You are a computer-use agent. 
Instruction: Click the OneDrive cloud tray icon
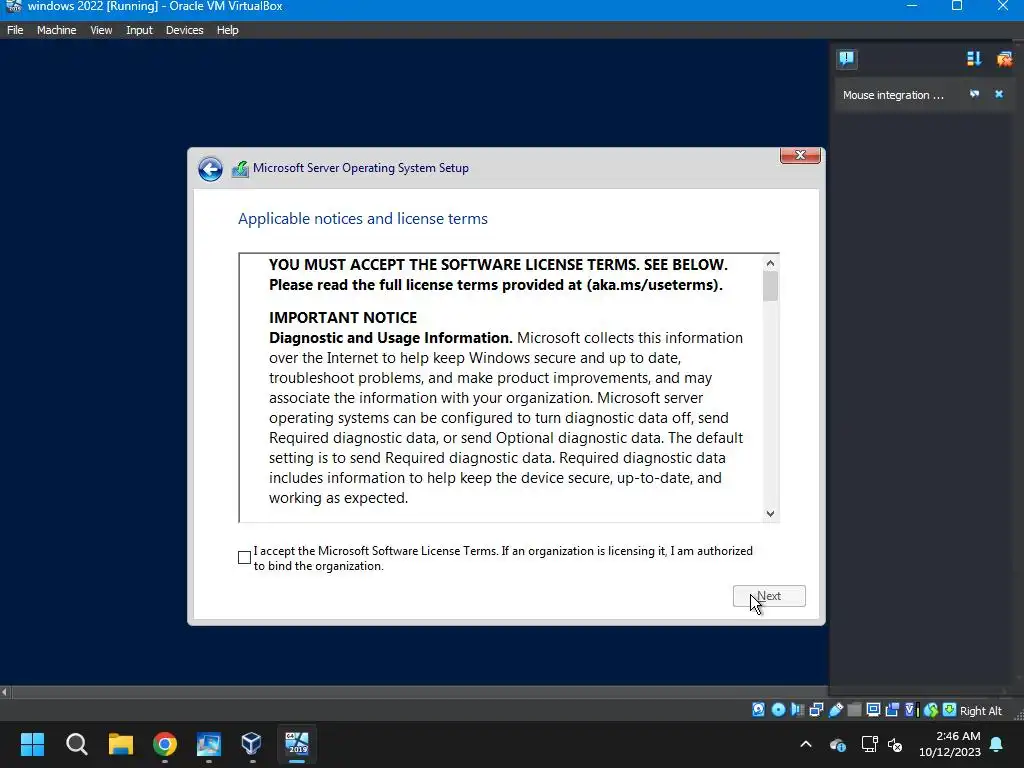[x=837, y=744]
